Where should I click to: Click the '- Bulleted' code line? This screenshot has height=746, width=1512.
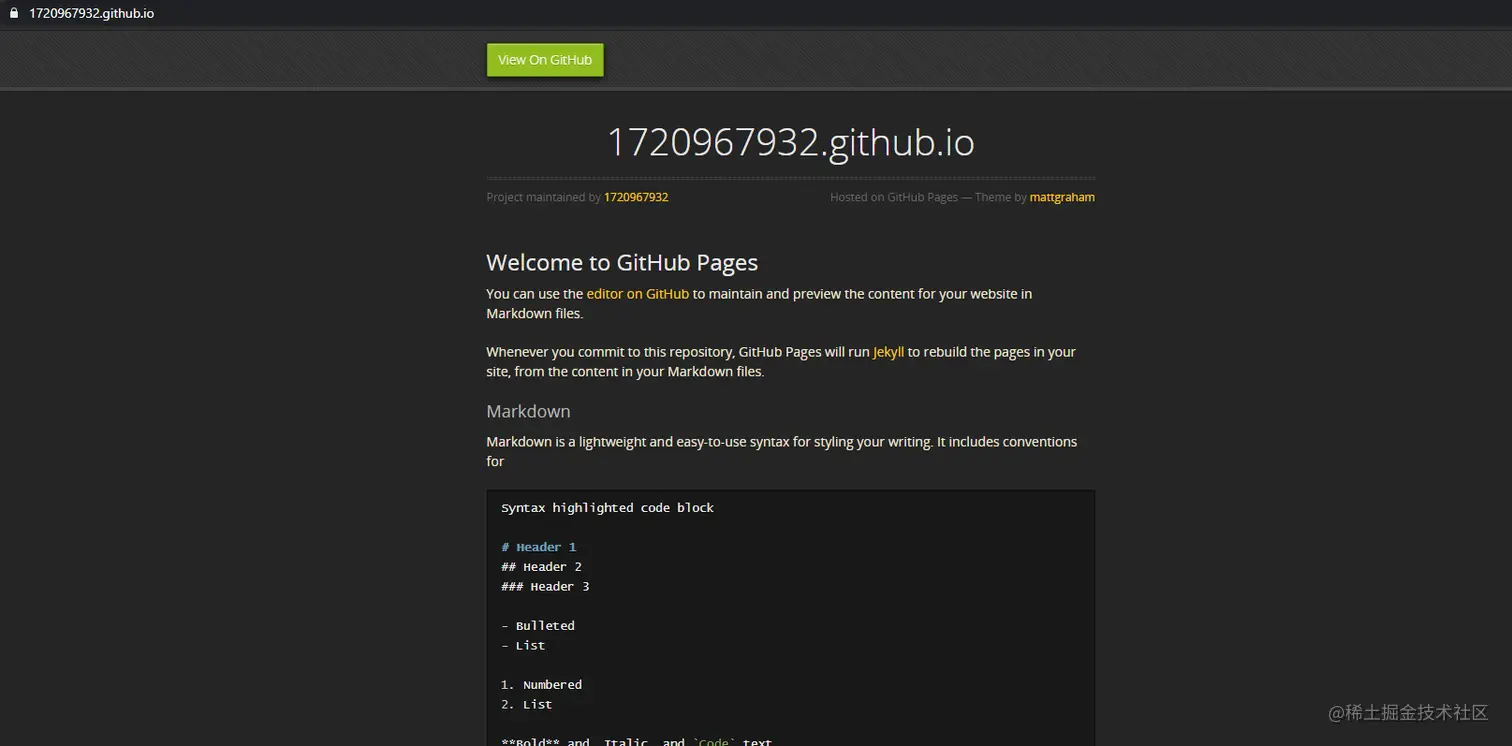(538, 626)
